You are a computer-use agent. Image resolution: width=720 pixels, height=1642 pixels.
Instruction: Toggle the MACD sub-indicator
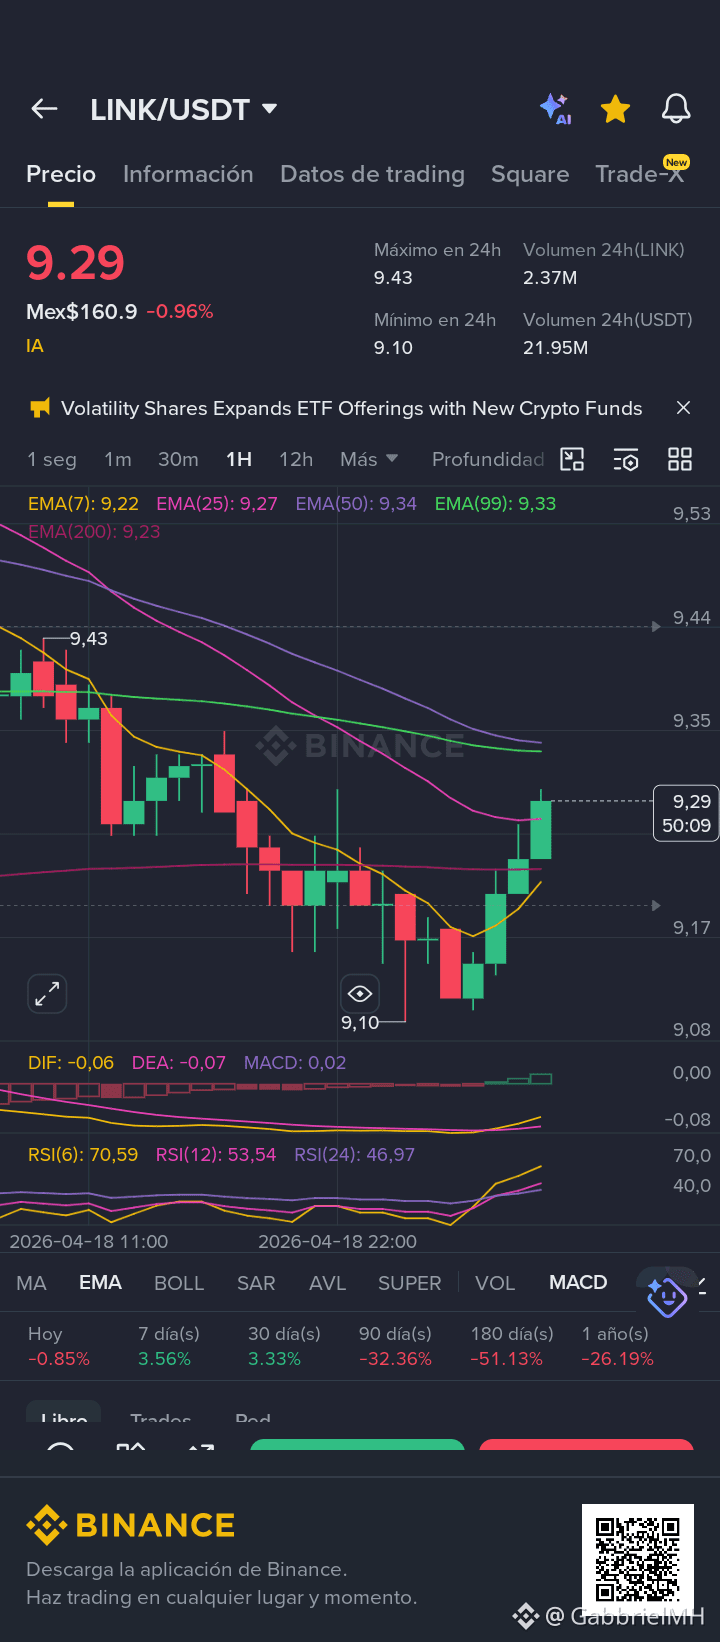coord(578,1283)
